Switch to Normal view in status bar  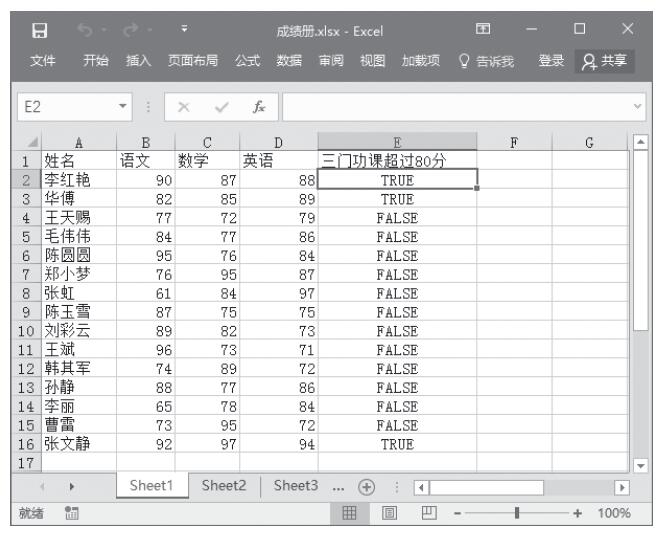click(351, 513)
